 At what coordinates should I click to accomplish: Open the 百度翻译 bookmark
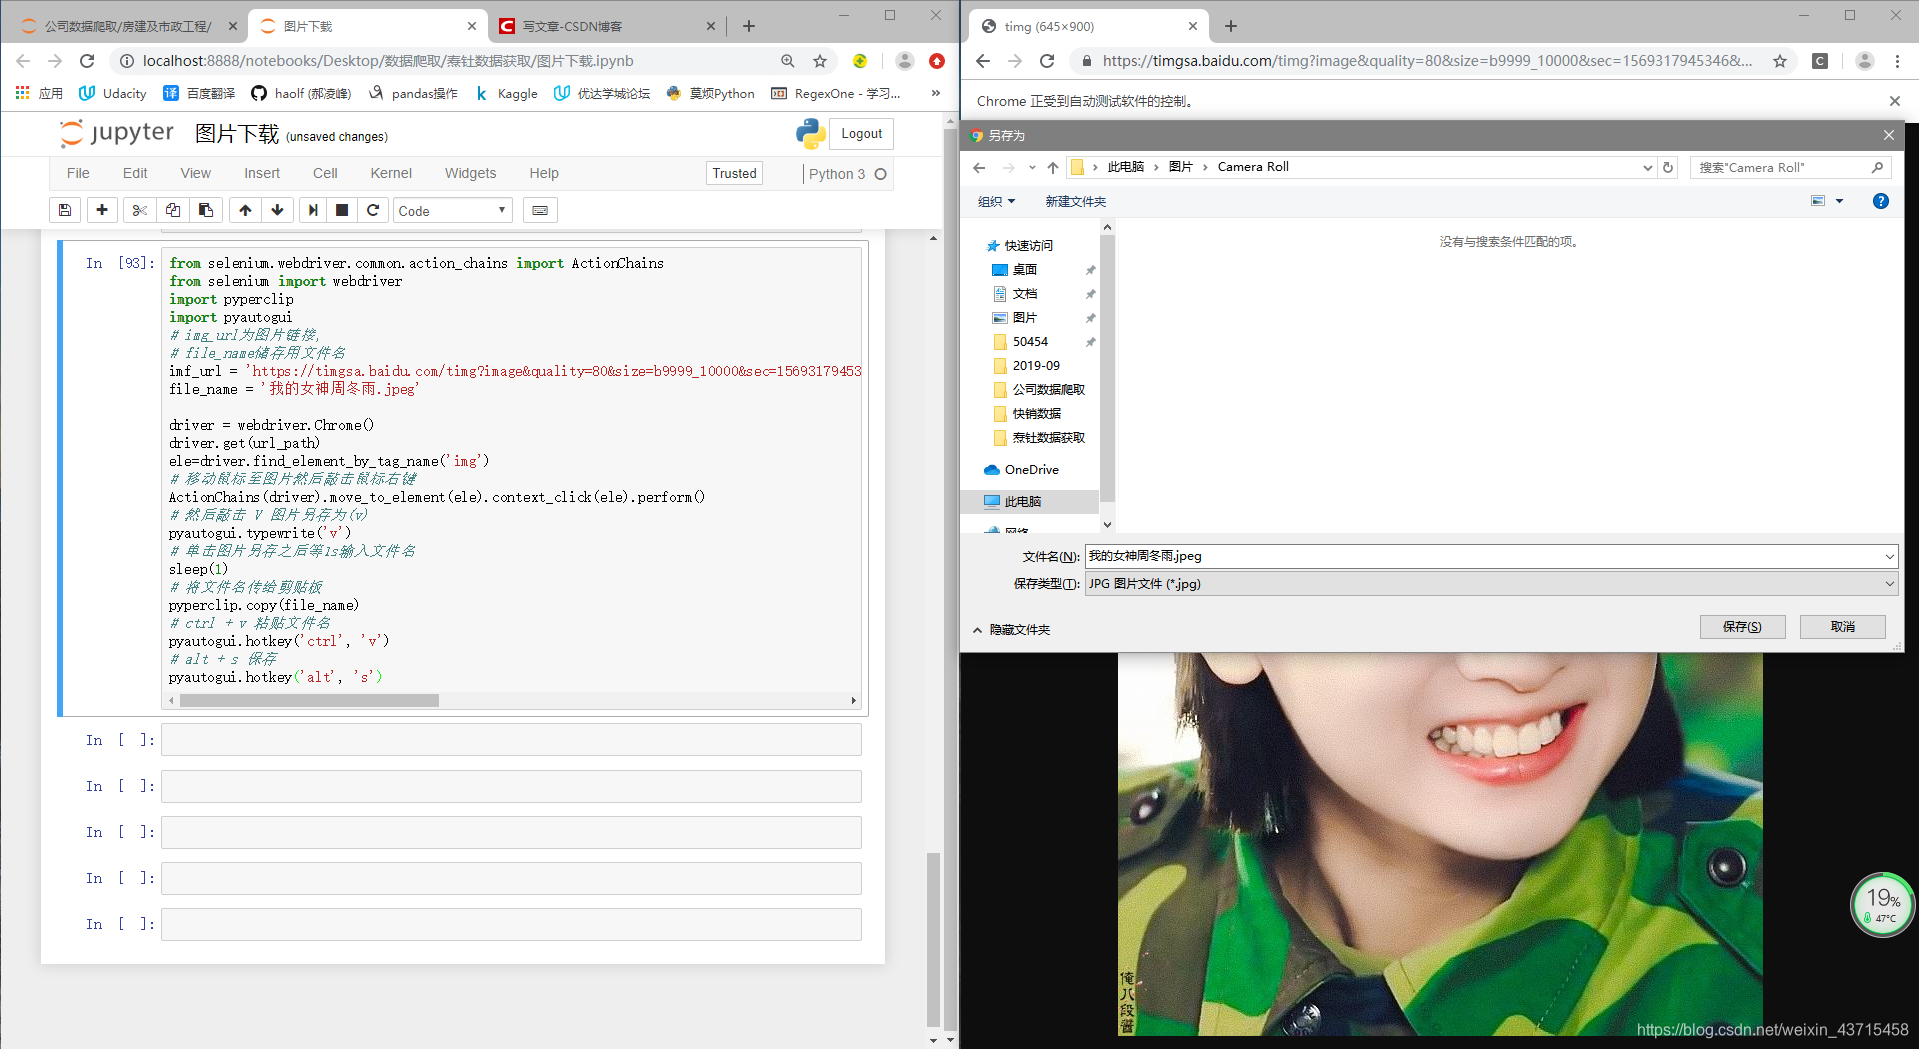coord(199,93)
